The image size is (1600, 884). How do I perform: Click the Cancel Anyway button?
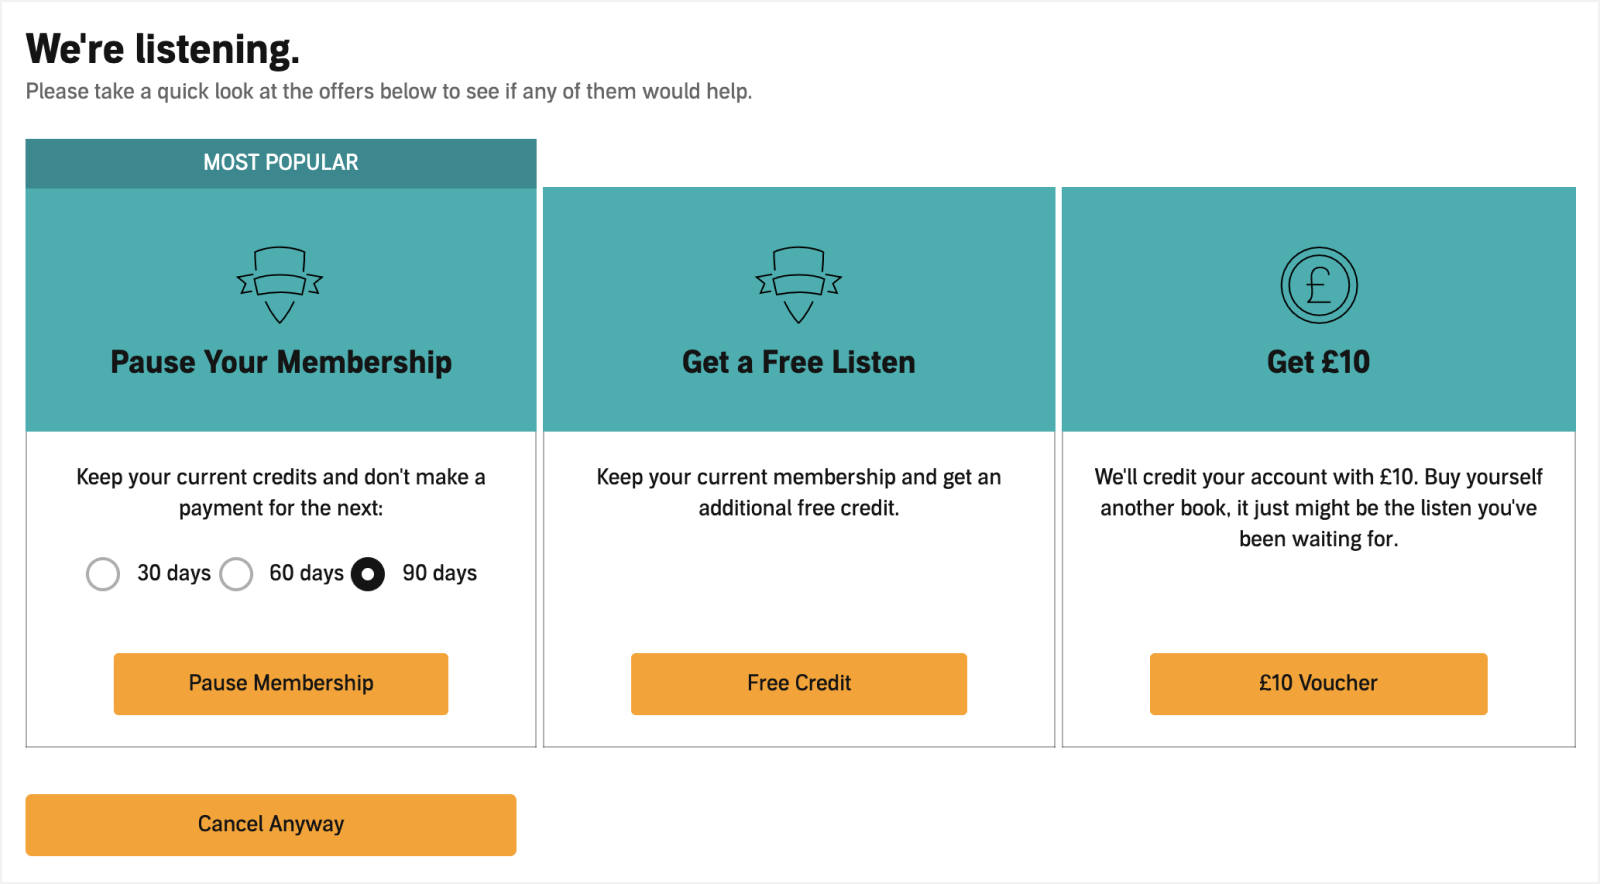[x=271, y=825]
